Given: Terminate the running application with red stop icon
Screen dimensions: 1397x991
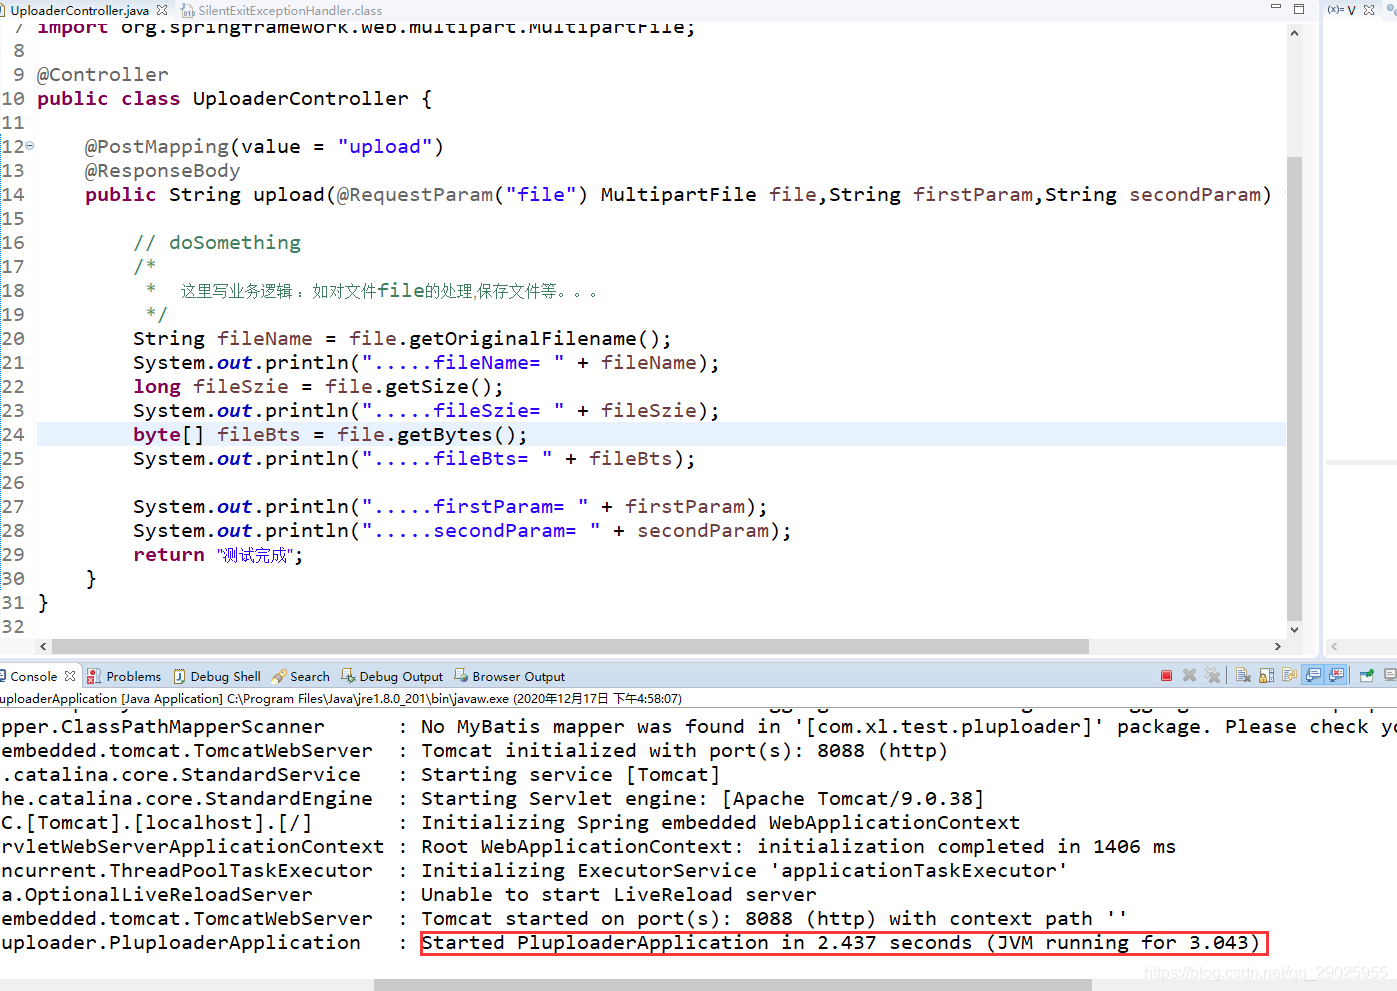Looking at the screenshot, I should click(x=1166, y=676).
